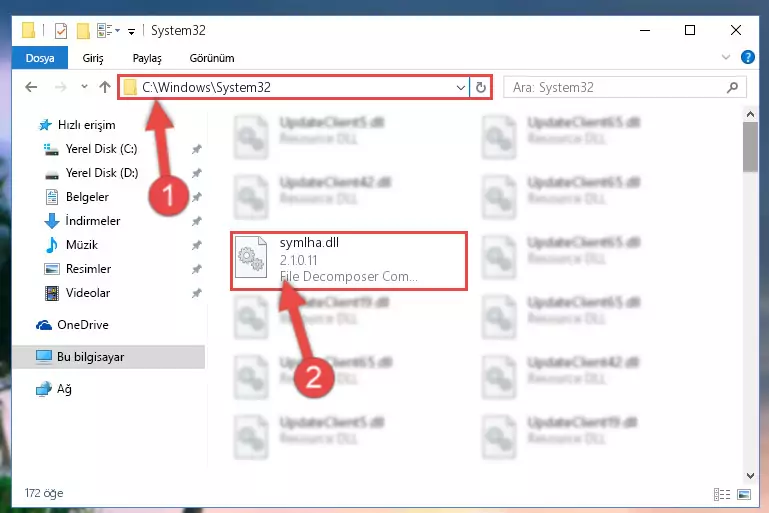Open Müzik folder in sidebar

click(x=81, y=245)
